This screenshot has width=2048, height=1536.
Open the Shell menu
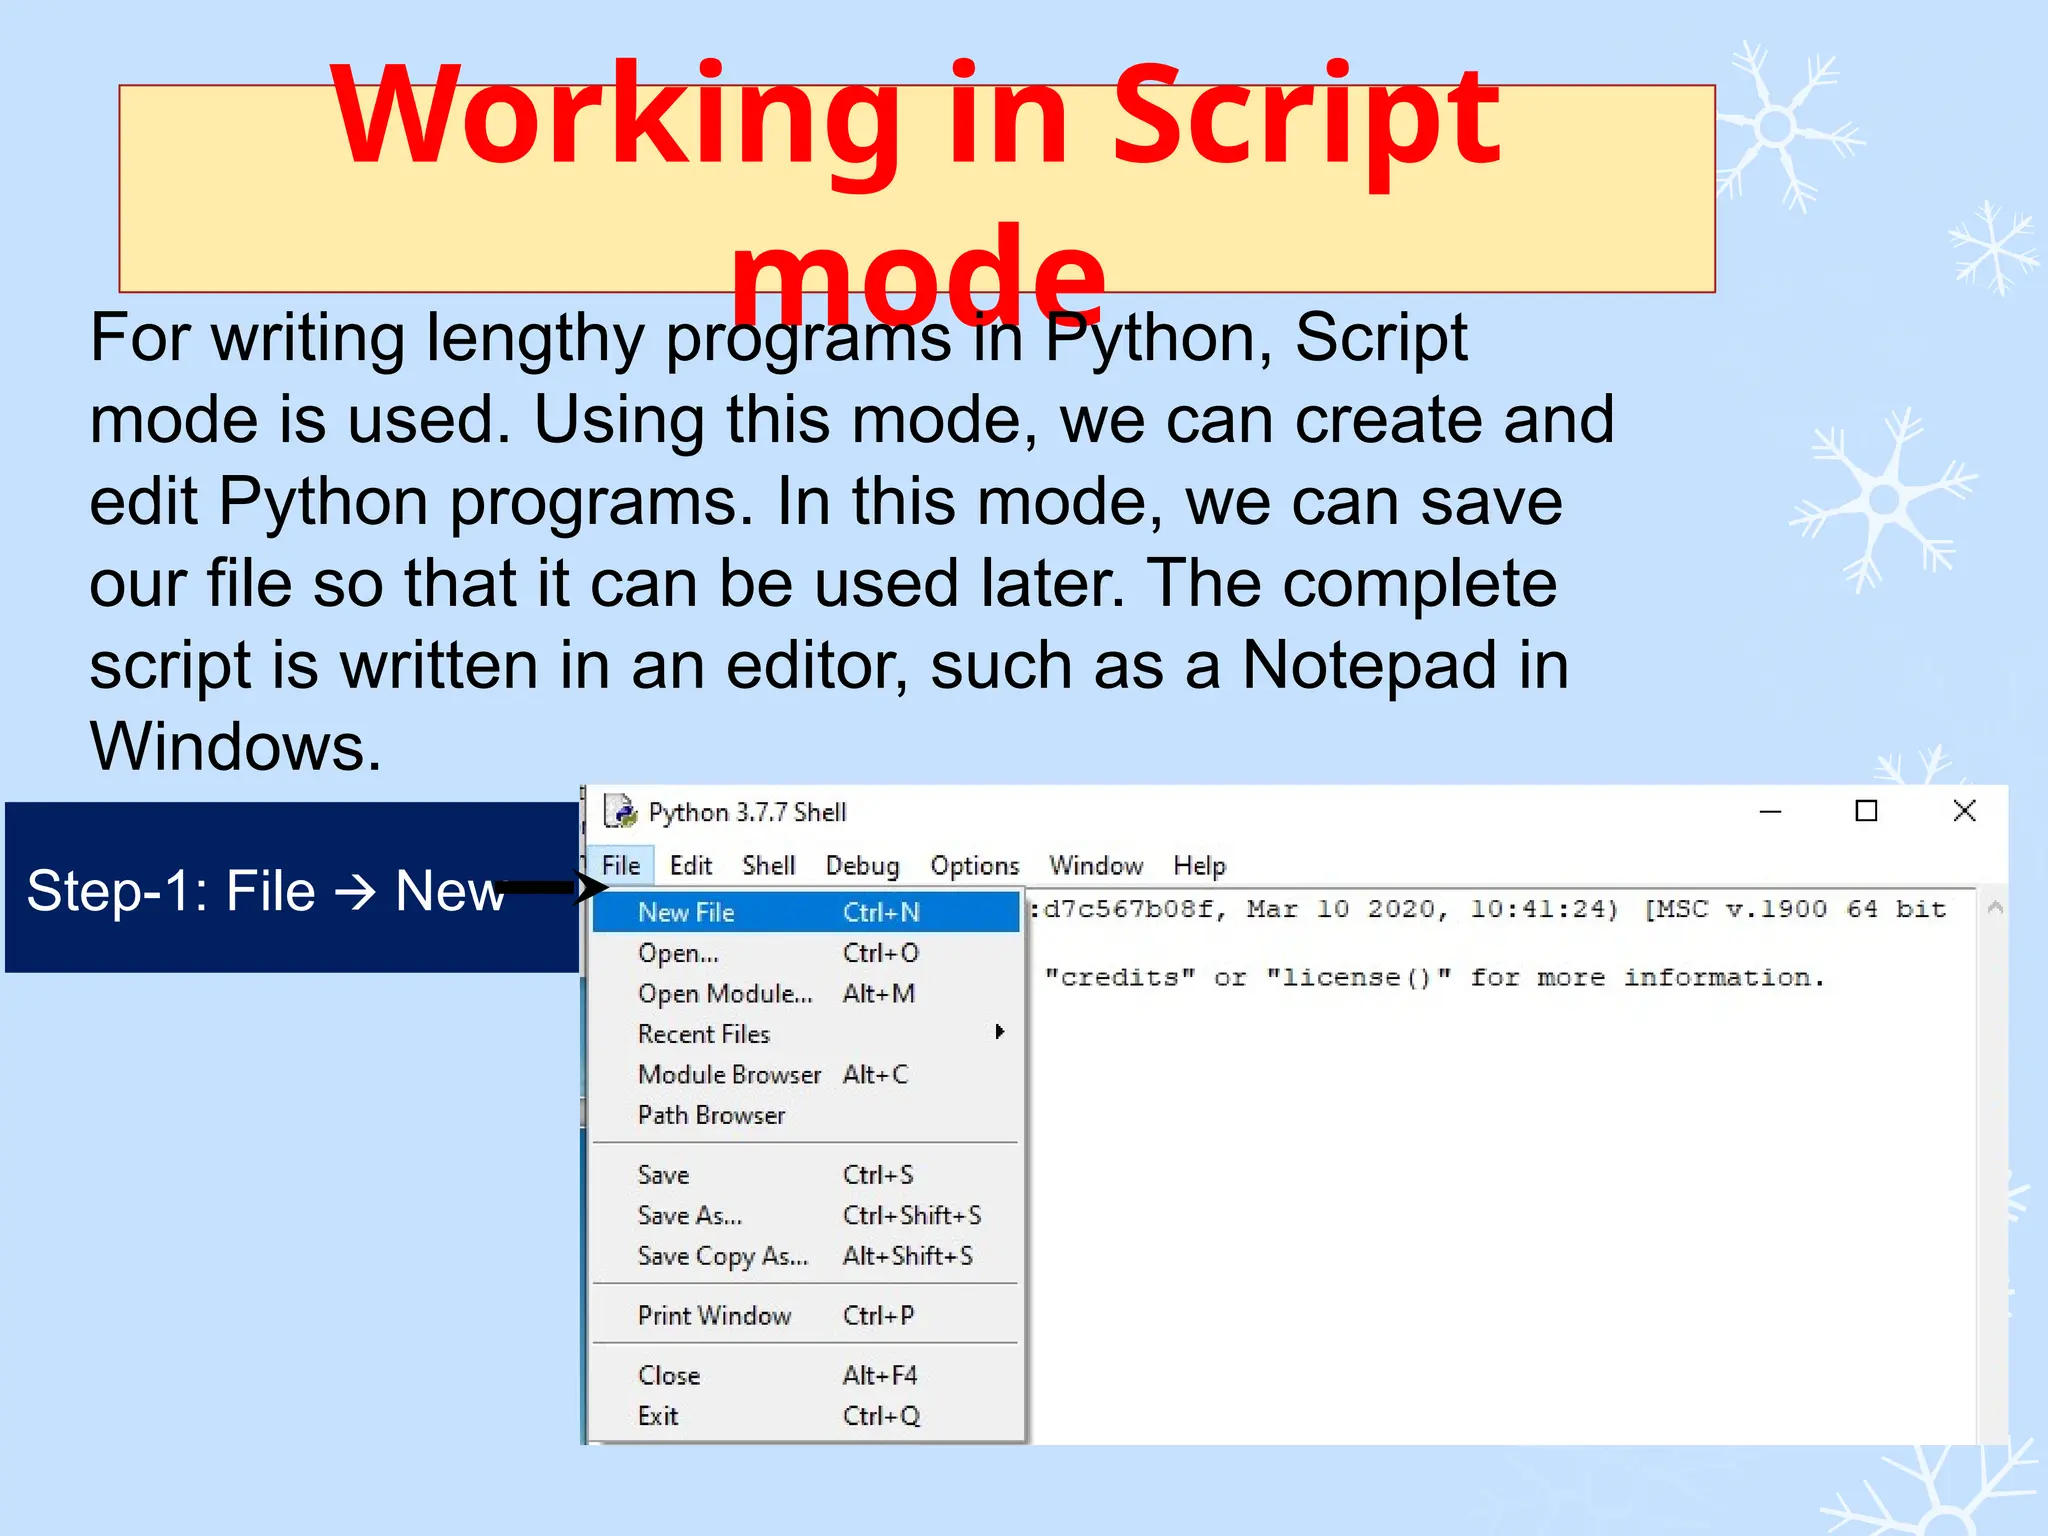[x=768, y=865]
